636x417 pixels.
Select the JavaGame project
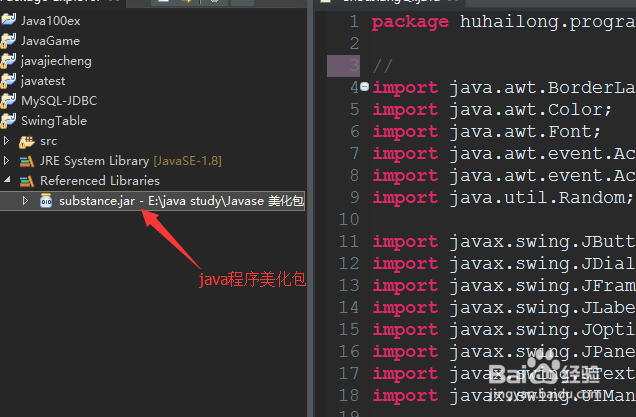click(x=50, y=41)
